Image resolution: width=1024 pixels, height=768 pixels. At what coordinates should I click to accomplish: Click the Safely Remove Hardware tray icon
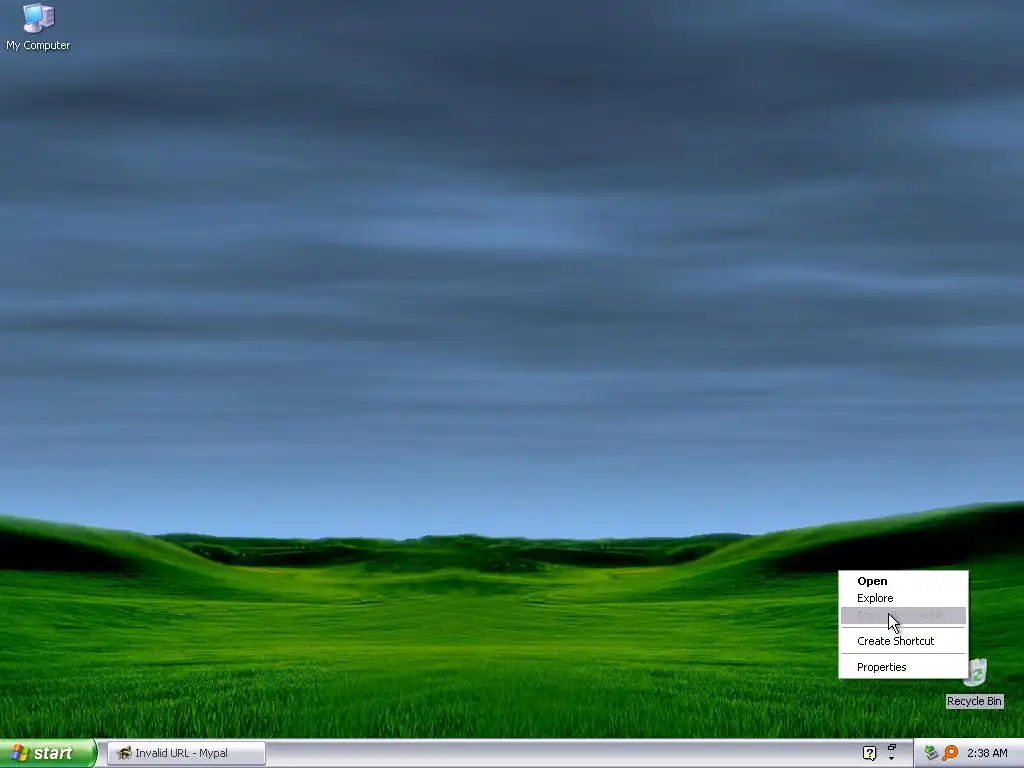931,753
